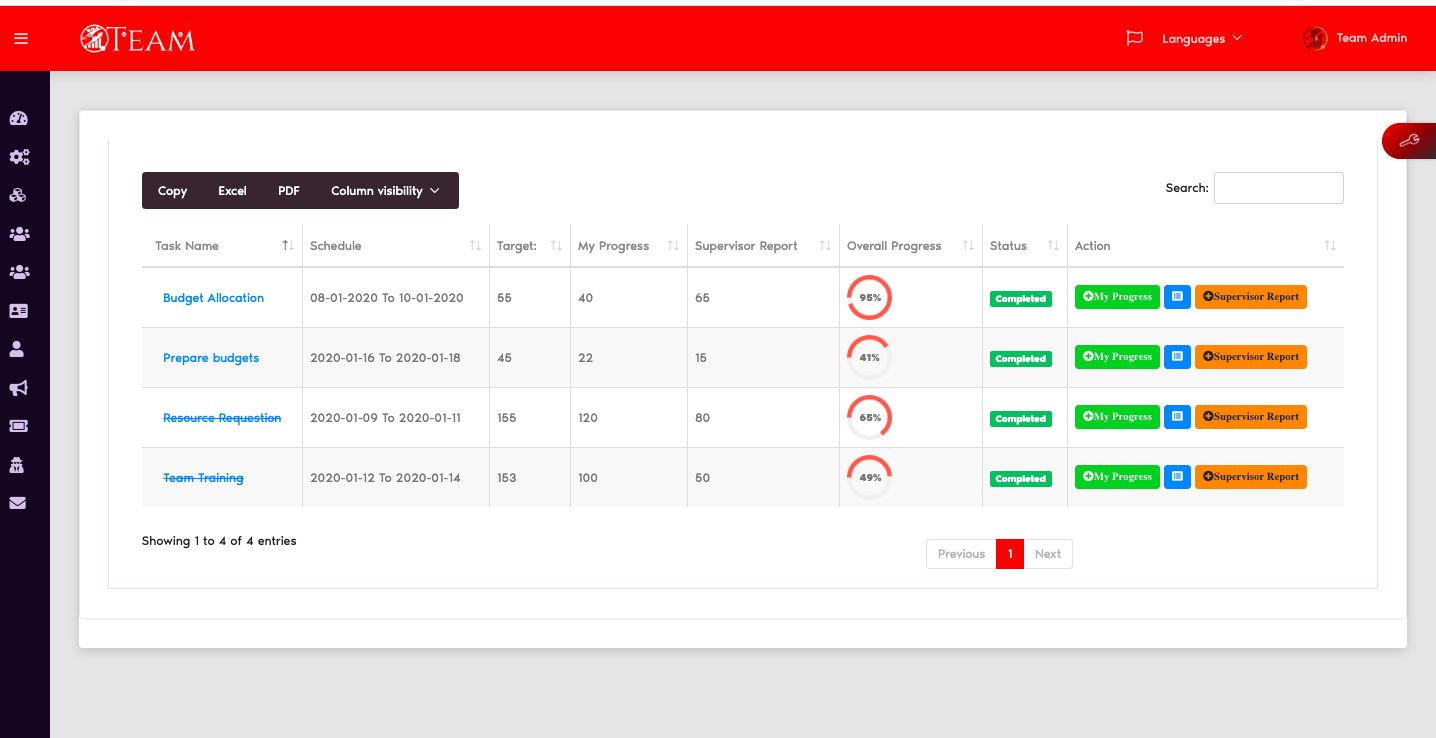Open the red wrench settings tab
The height and width of the screenshot is (738, 1436).
pyautogui.click(x=1409, y=141)
